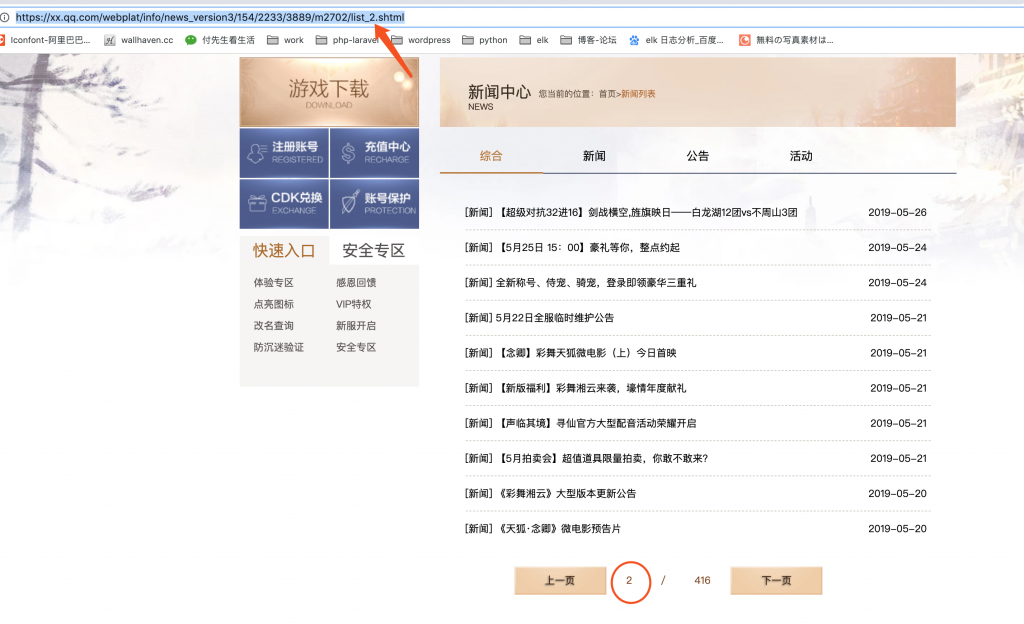Select the URL in the address bar
1024x624 pixels.
click(210, 18)
